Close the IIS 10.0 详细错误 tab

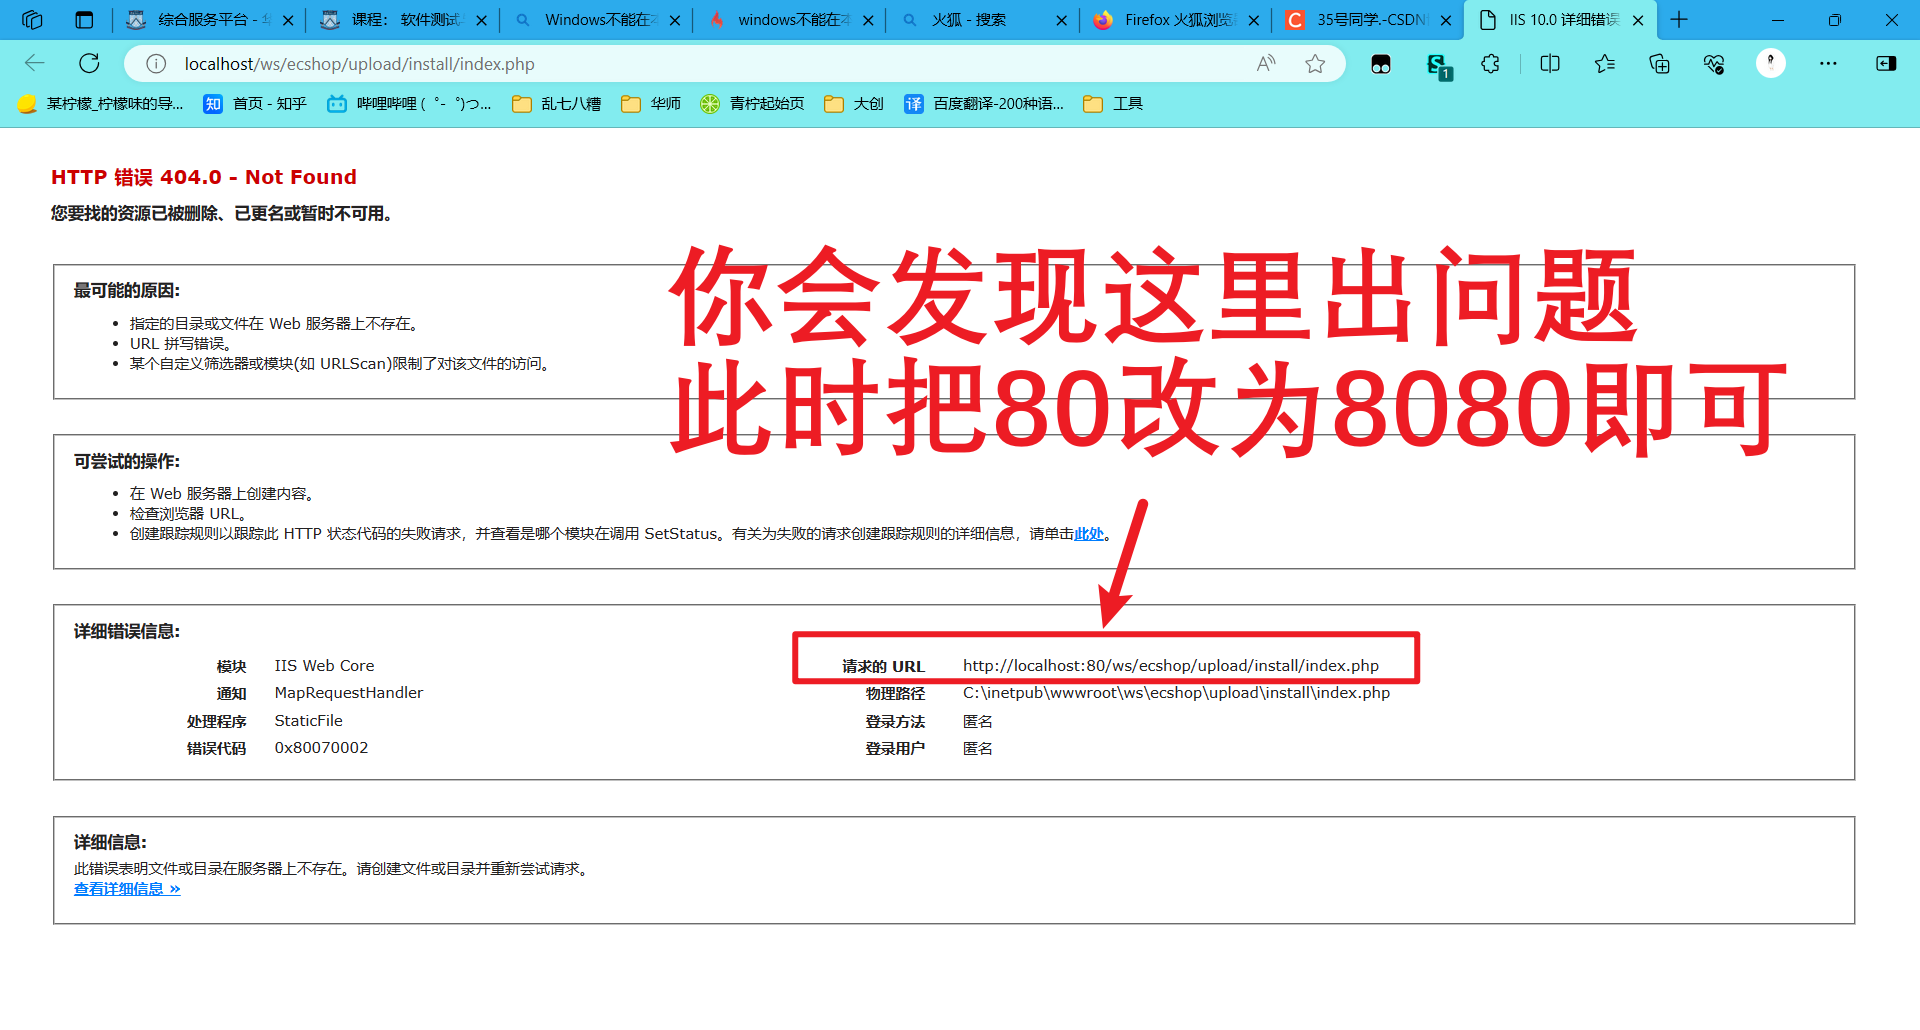(1638, 20)
